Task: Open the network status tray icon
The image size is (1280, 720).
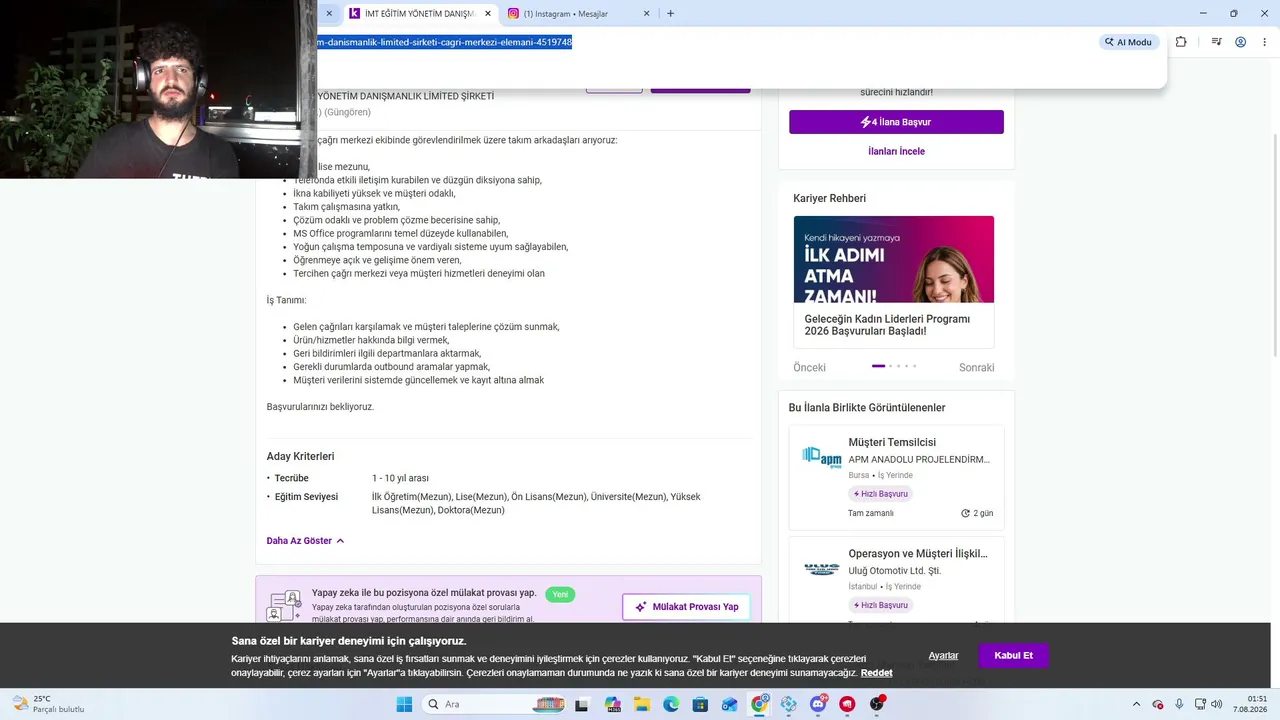Action: (1199, 704)
